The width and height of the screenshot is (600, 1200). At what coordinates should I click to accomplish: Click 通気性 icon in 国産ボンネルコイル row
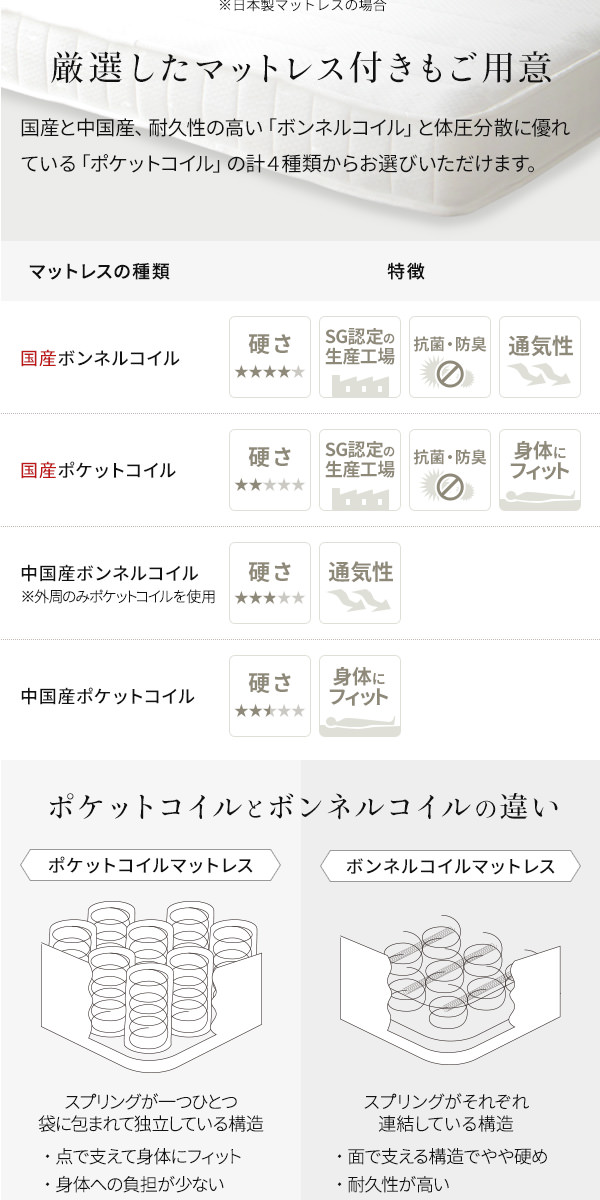(540, 357)
